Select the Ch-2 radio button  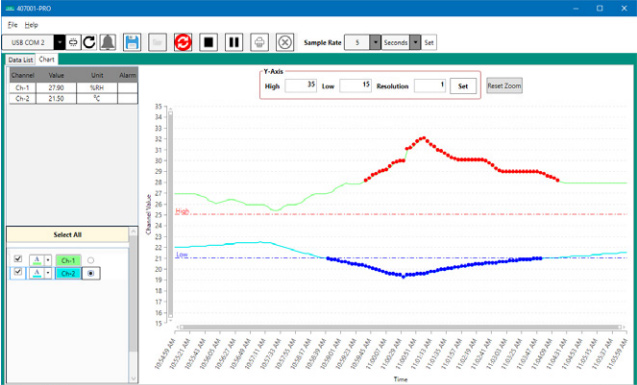coord(91,274)
